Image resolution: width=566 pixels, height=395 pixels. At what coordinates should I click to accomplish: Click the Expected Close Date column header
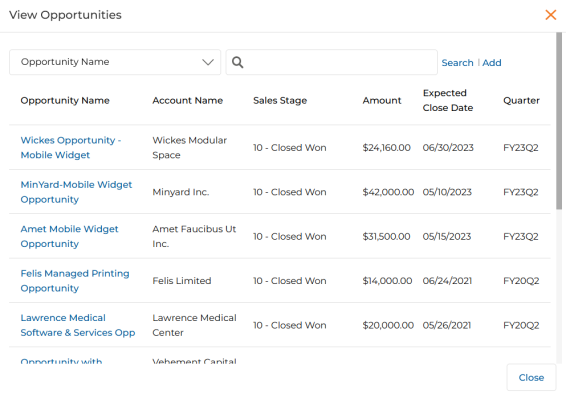448,100
